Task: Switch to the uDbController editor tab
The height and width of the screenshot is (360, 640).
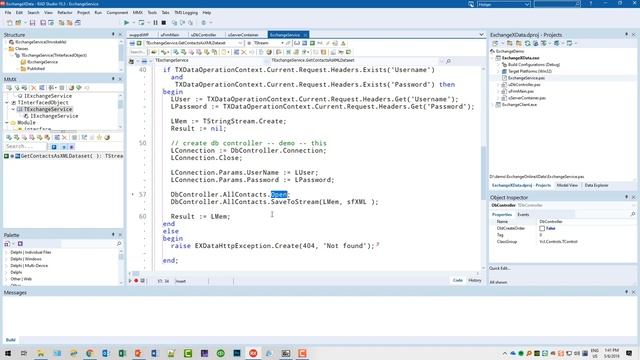Action: 203,35
